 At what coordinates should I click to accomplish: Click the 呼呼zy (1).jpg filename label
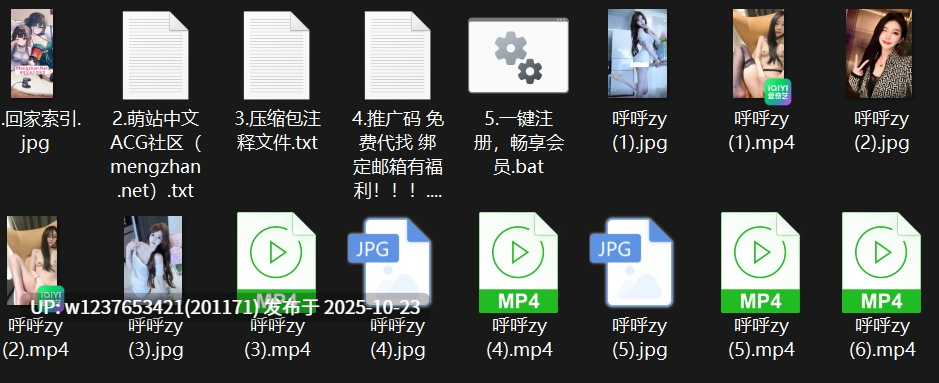pos(640,130)
